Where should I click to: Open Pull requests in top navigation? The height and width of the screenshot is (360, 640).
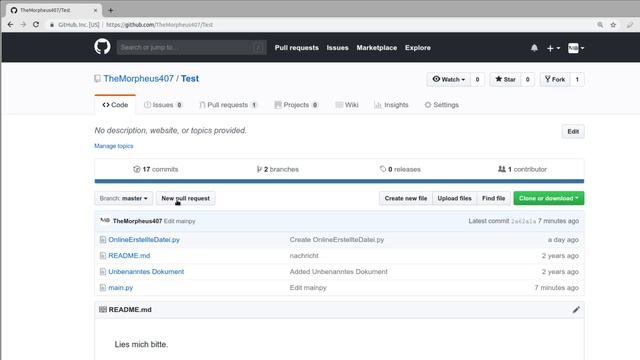(297, 48)
